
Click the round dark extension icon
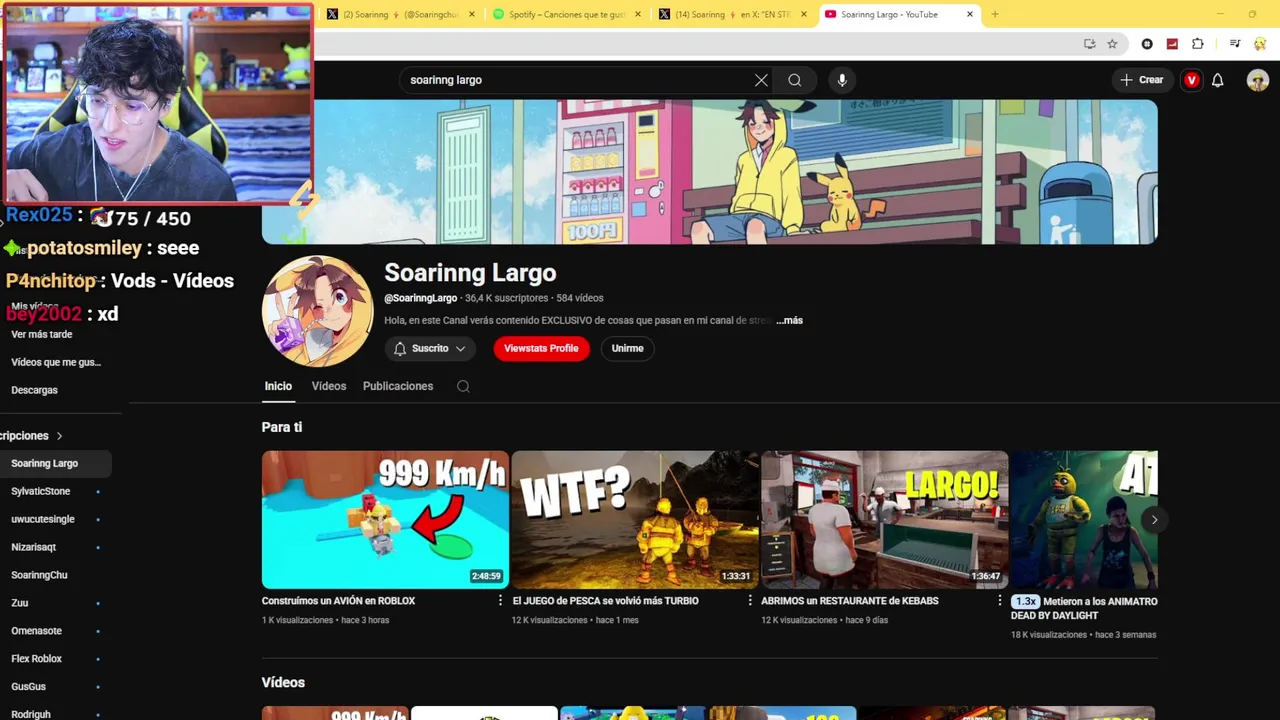(1147, 44)
